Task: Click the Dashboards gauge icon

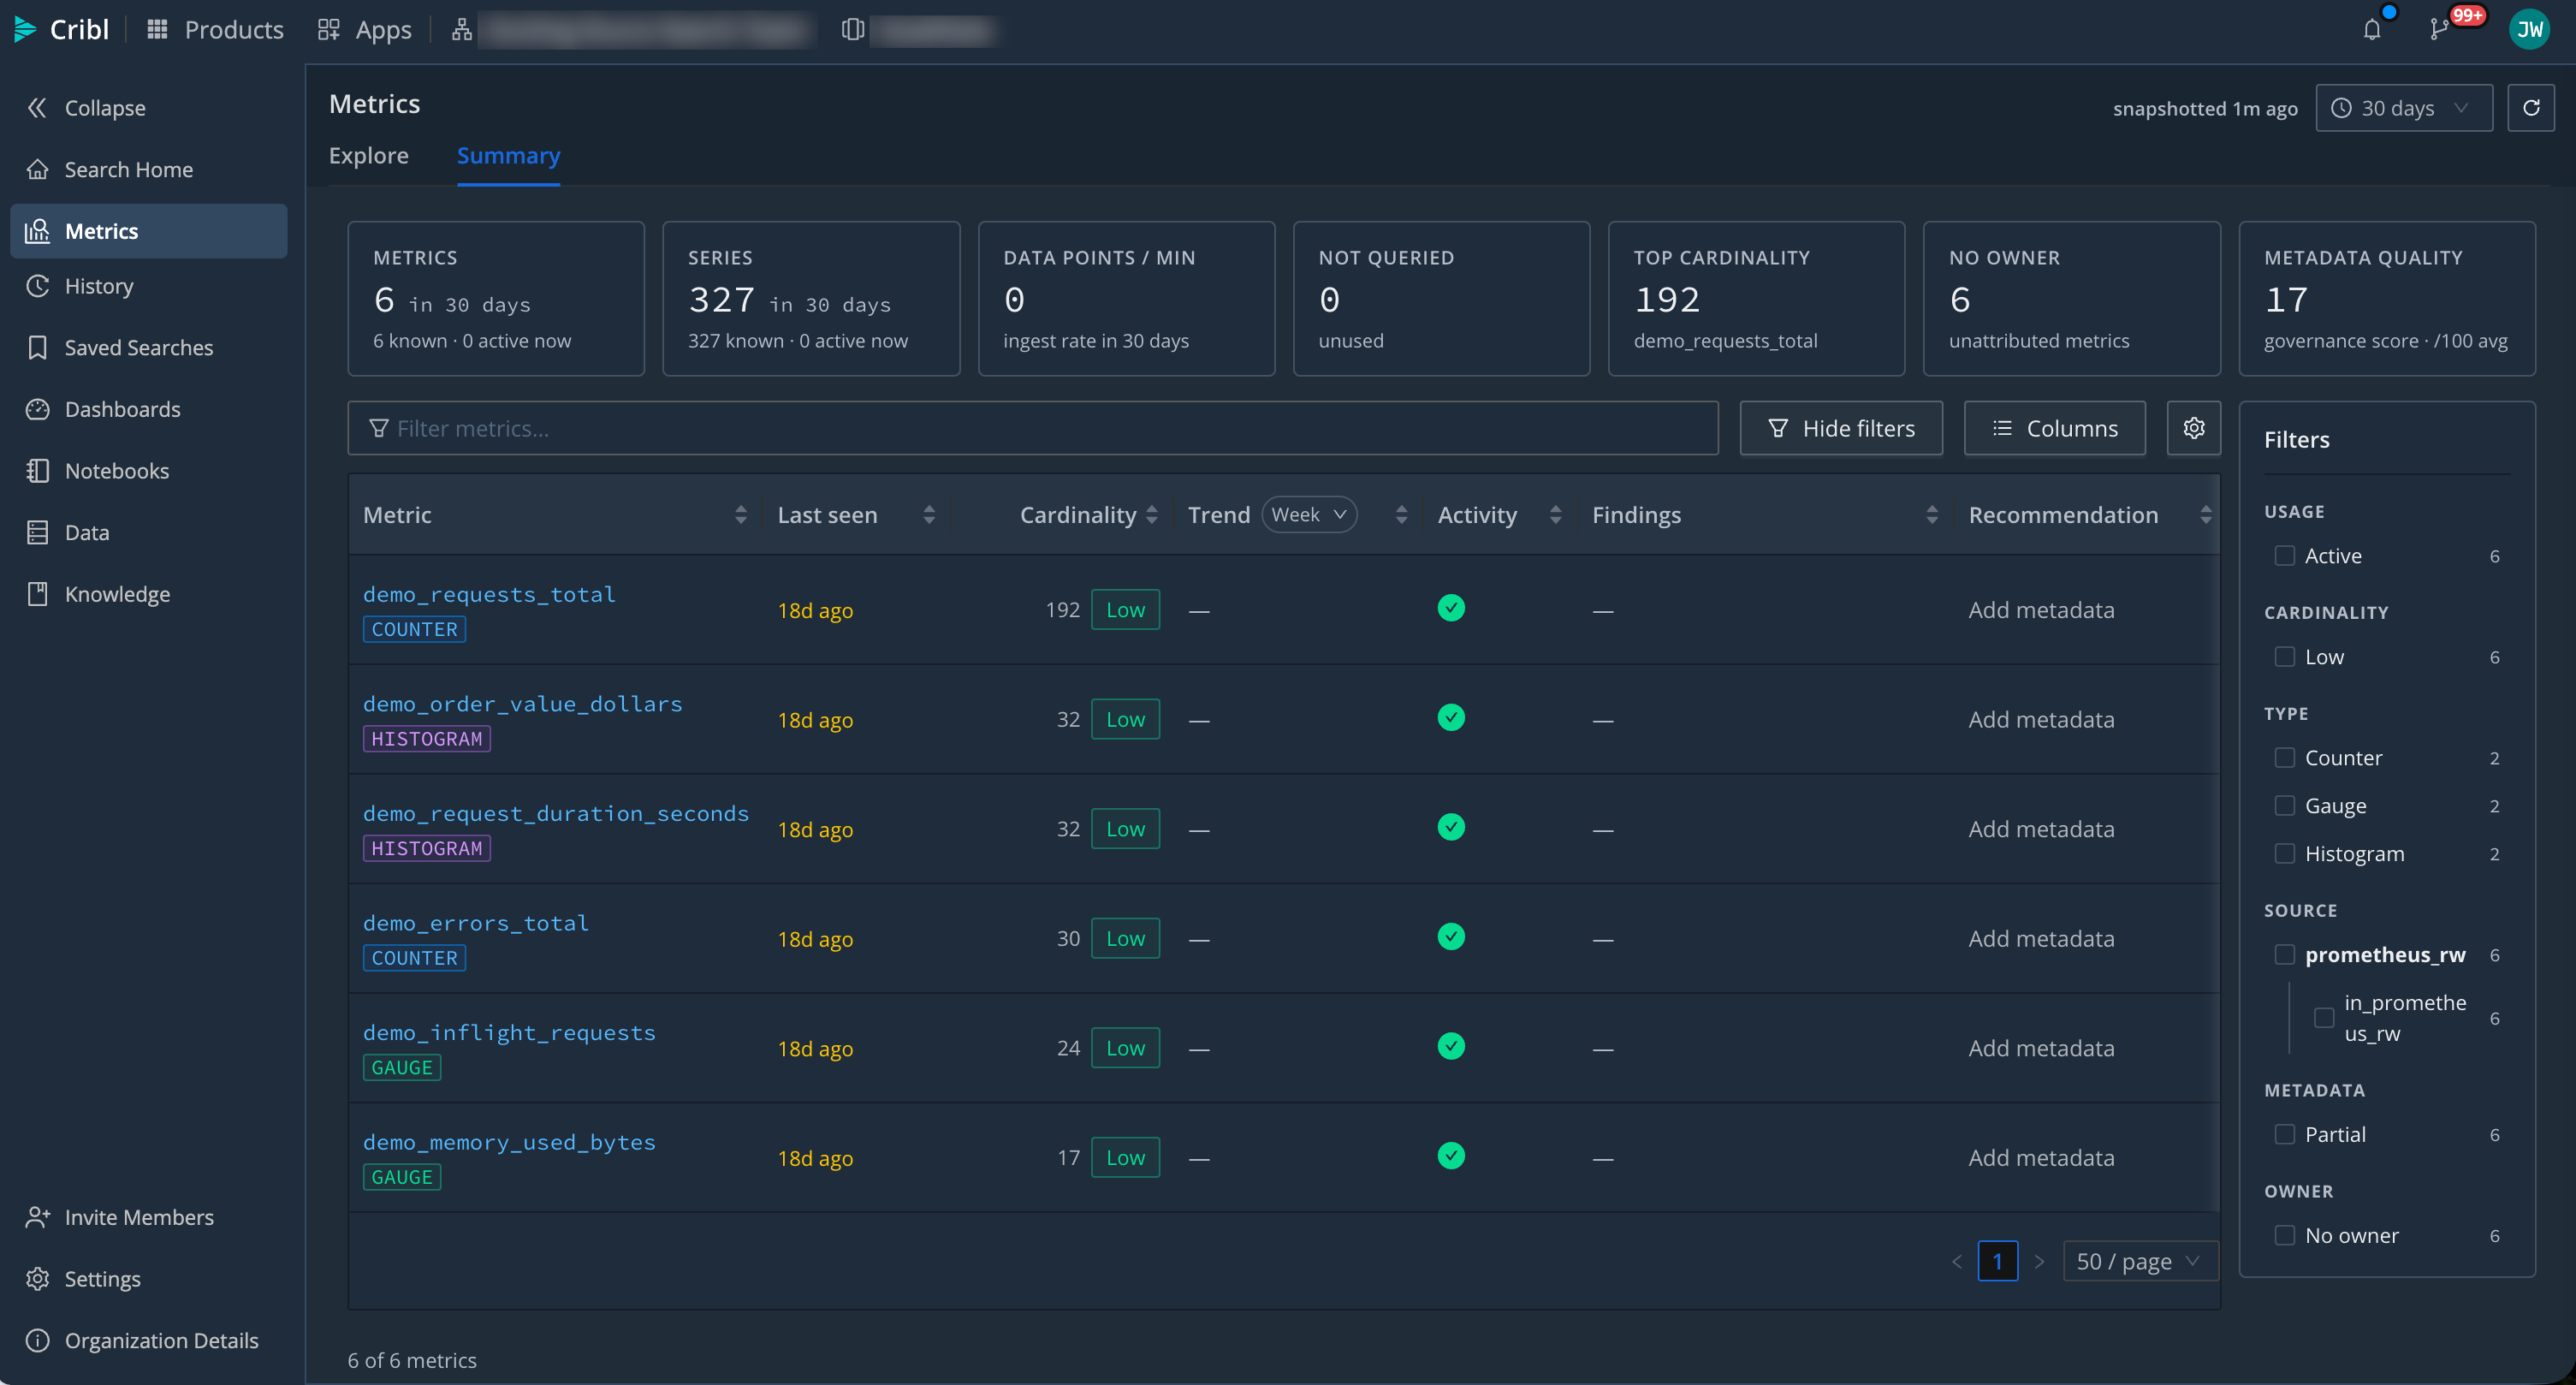Action: point(37,409)
